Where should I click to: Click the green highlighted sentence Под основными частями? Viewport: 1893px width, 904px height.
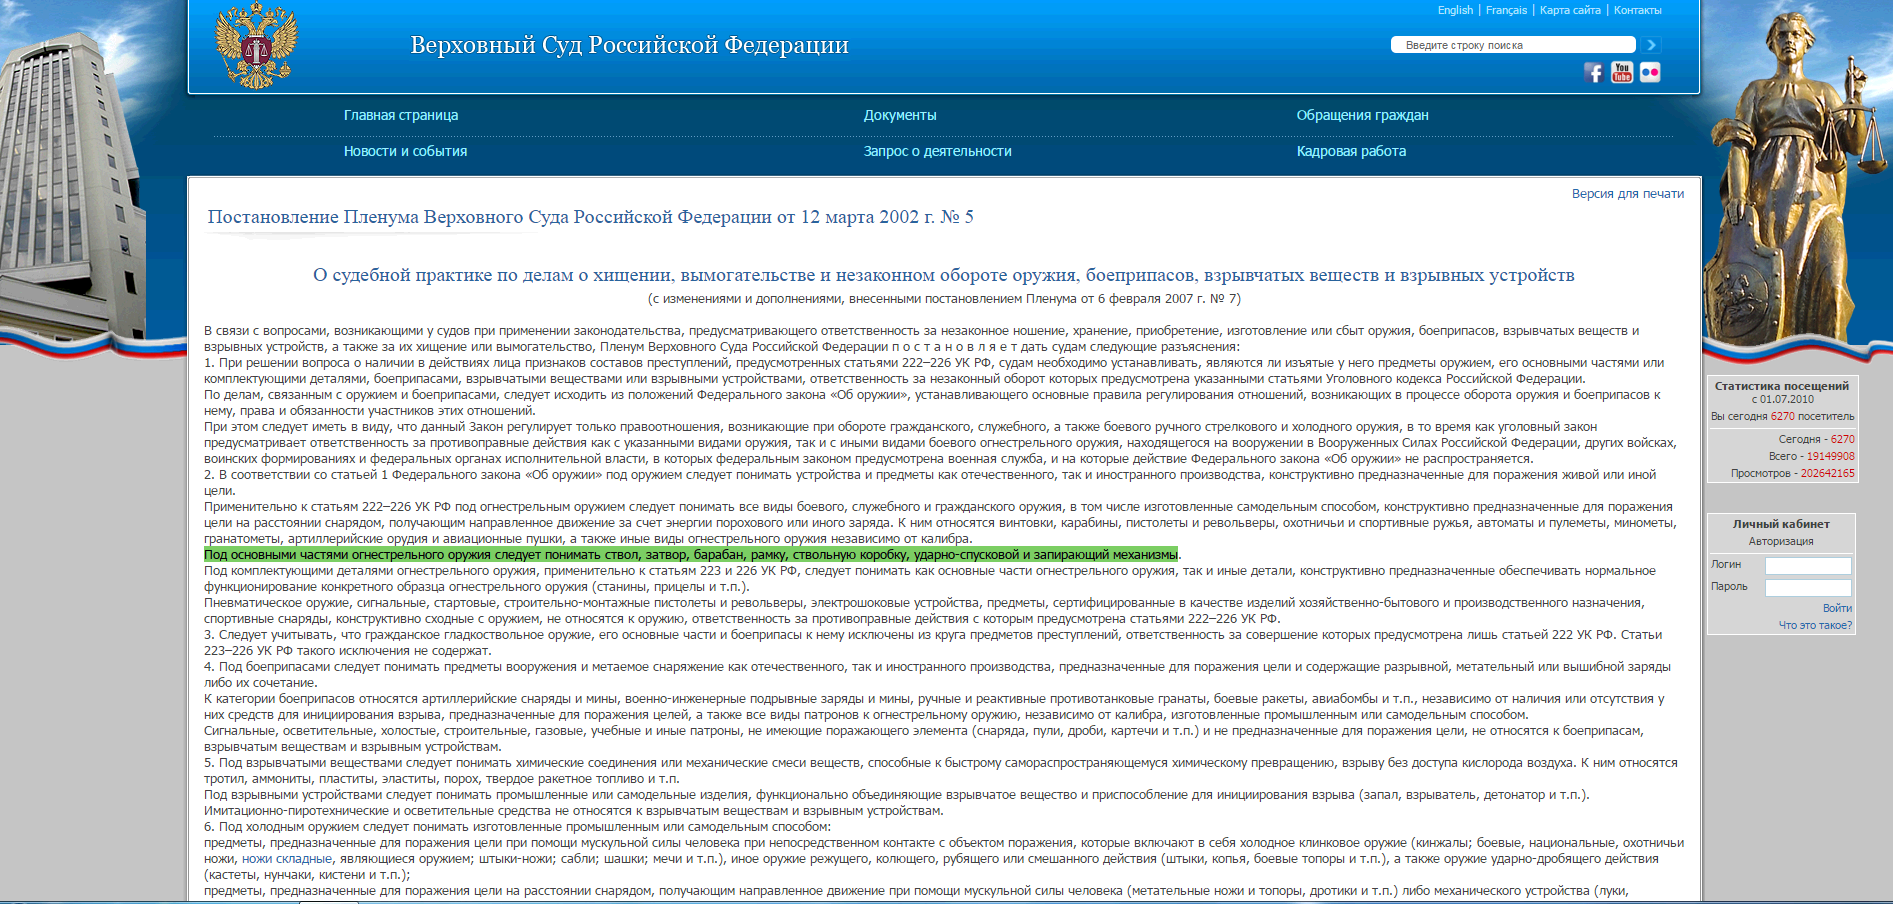(691, 555)
